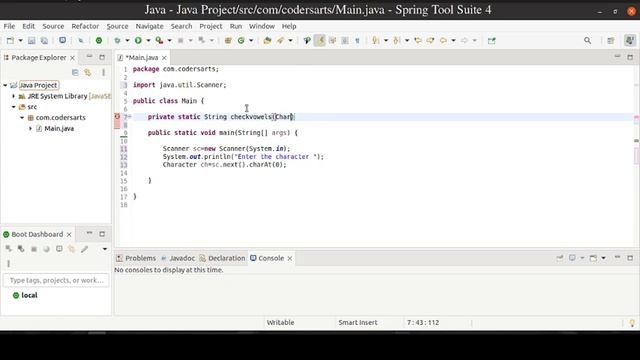
Task: Click the toolbar search magnifier icon
Action: pyautogui.click(x=587, y=40)
